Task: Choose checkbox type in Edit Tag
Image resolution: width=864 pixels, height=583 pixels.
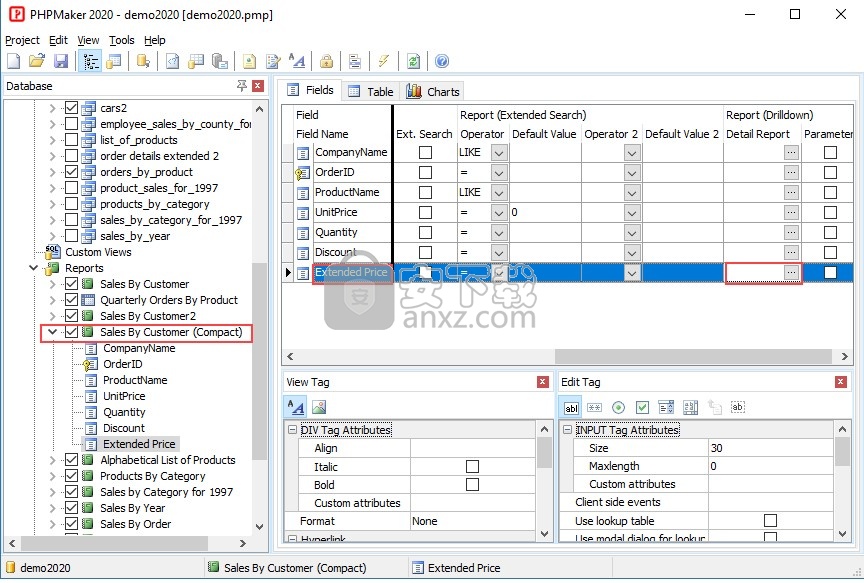Action: click(x=642, y=408)
